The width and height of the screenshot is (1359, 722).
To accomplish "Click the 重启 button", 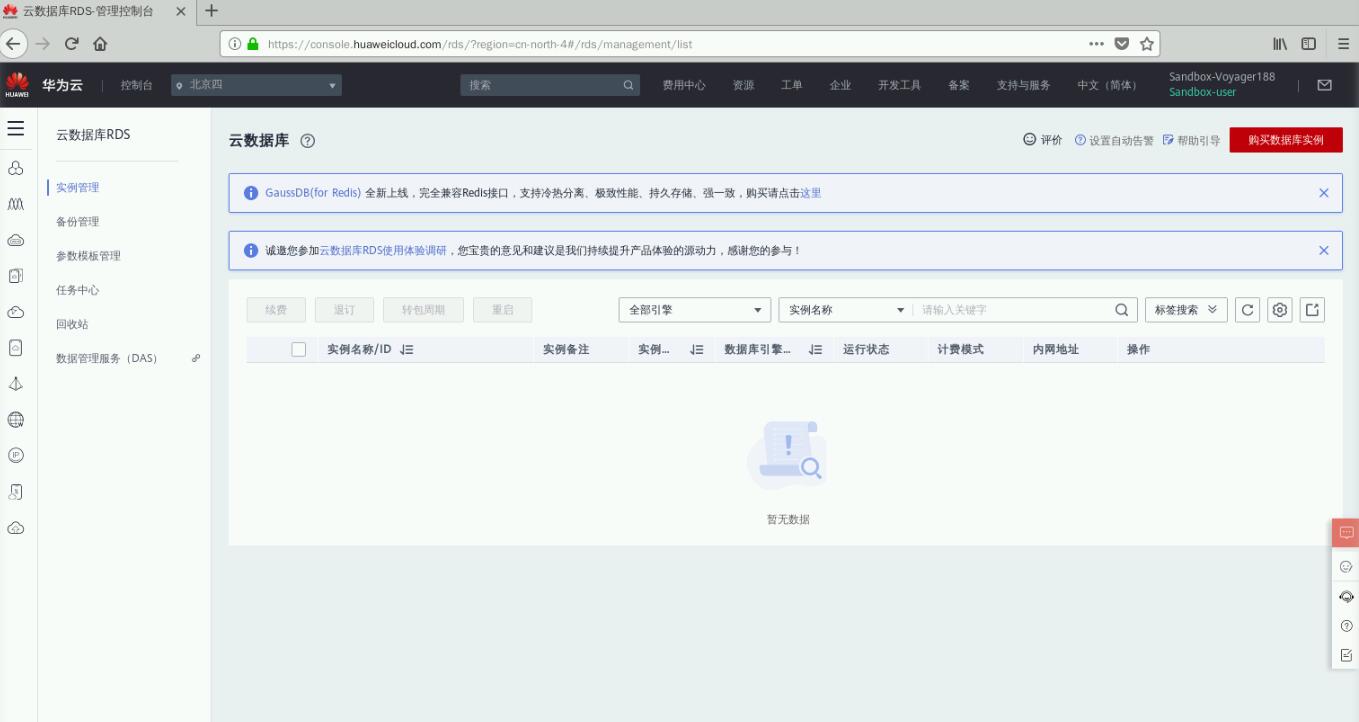I will click(x=502, y=310).
